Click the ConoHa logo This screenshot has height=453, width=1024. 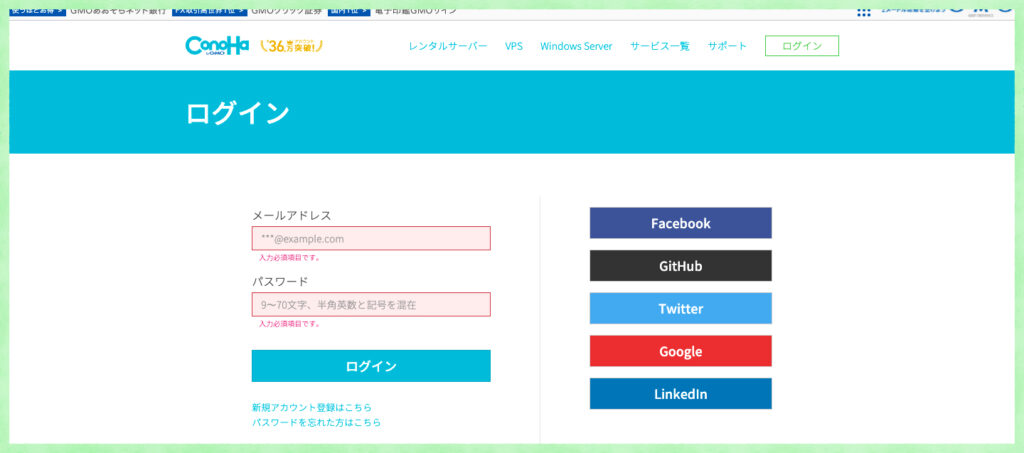tap(217, 46)
